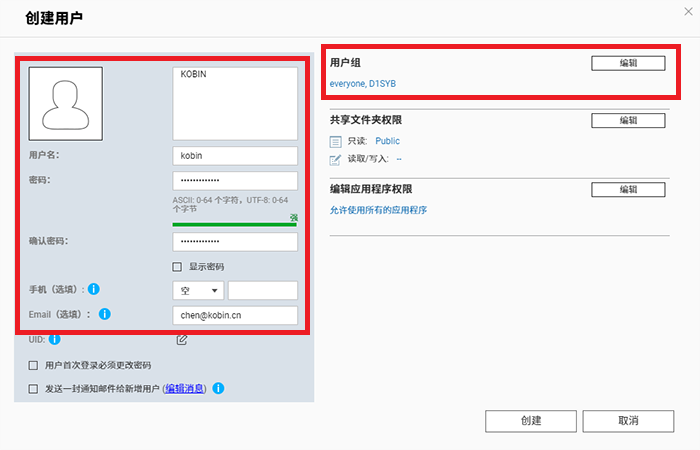Click the green 强 strength label
This screenshot has height=450, width=700.
pyautogui.click(x=294, y=217)
